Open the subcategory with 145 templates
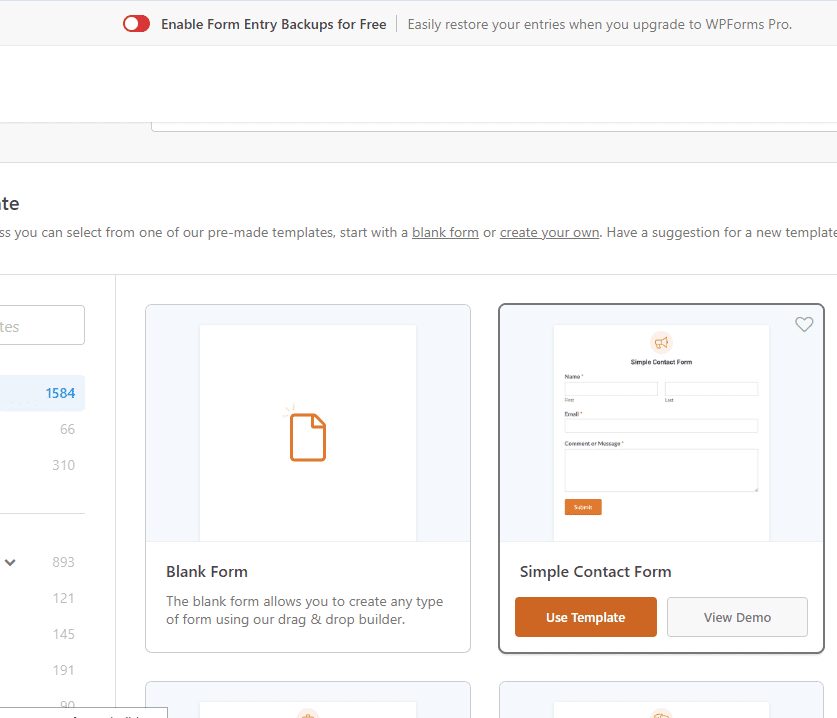Screen dimensions: 837x718 tap(40, 634)
